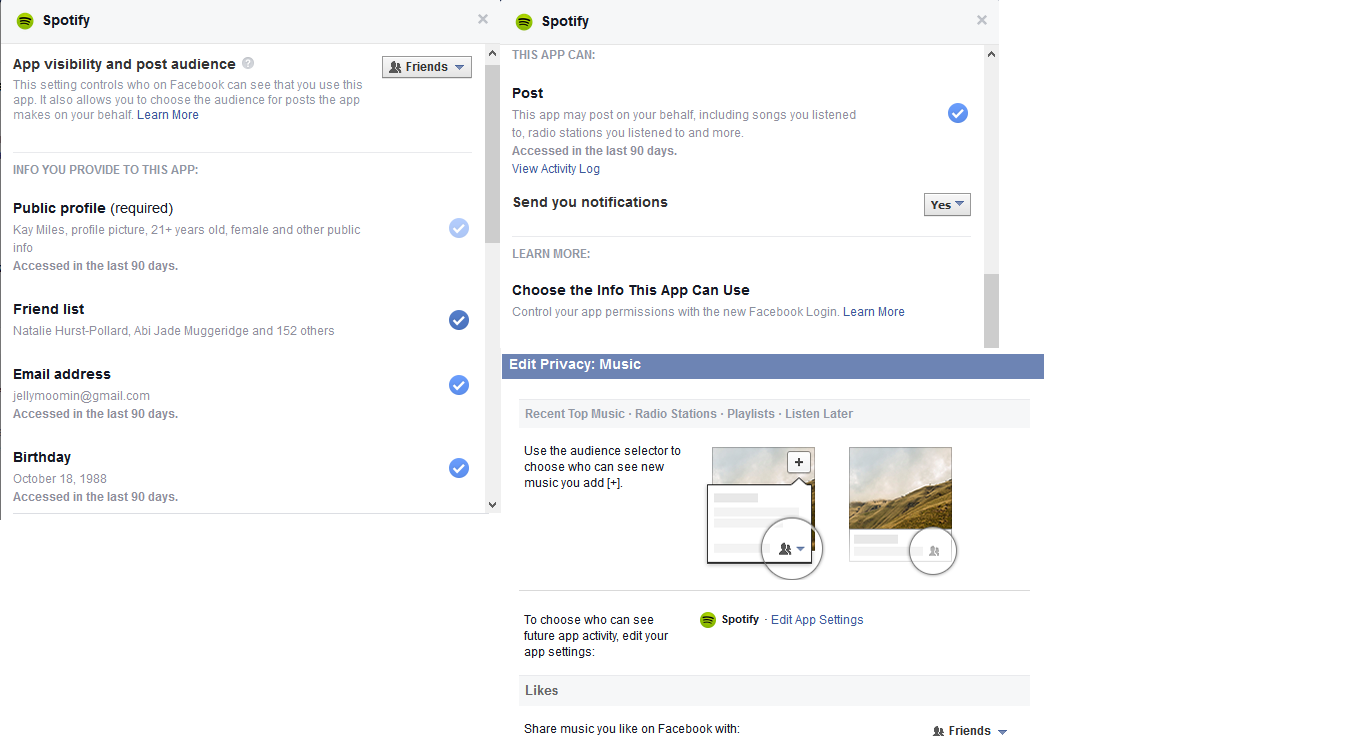Click Send you notifications label

(x=590, y=202)
